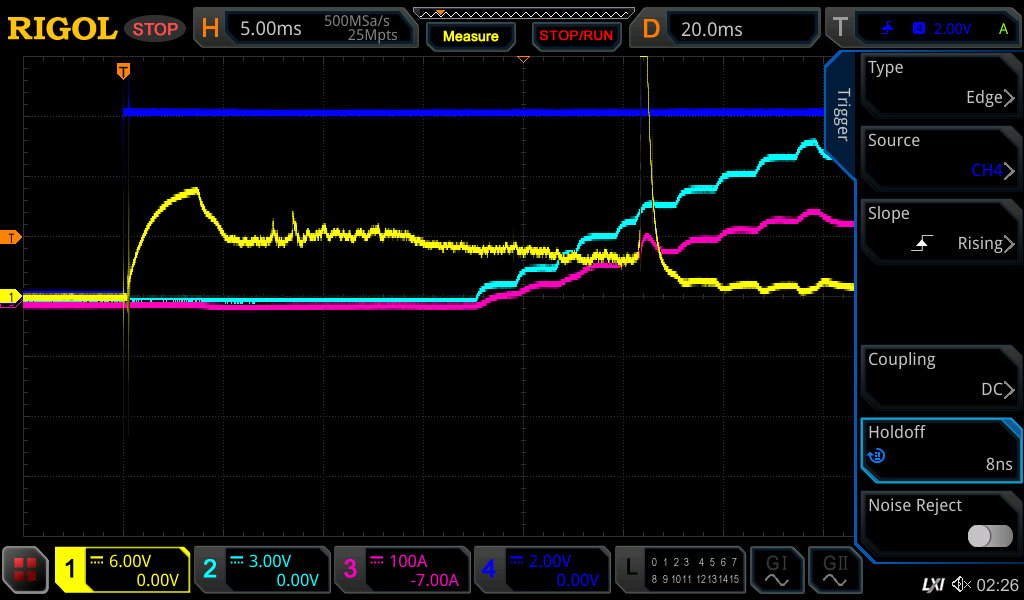Toggle the Noise Reject switch
The image size is (1024, 600).
click(989, 536)
